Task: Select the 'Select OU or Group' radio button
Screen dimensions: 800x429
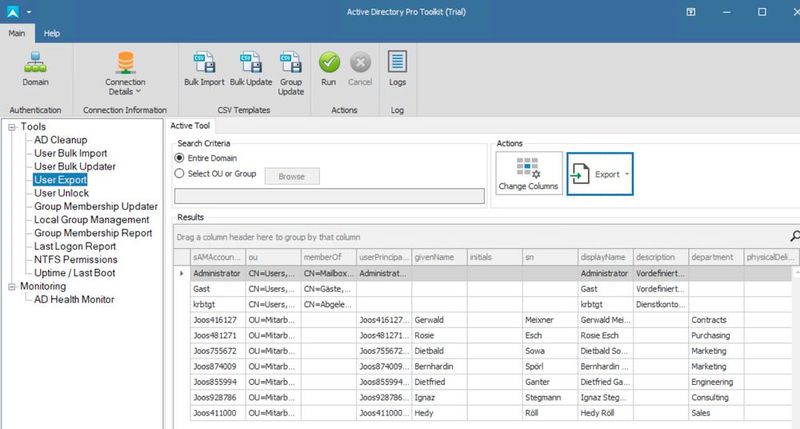Action: pos(179,173)
